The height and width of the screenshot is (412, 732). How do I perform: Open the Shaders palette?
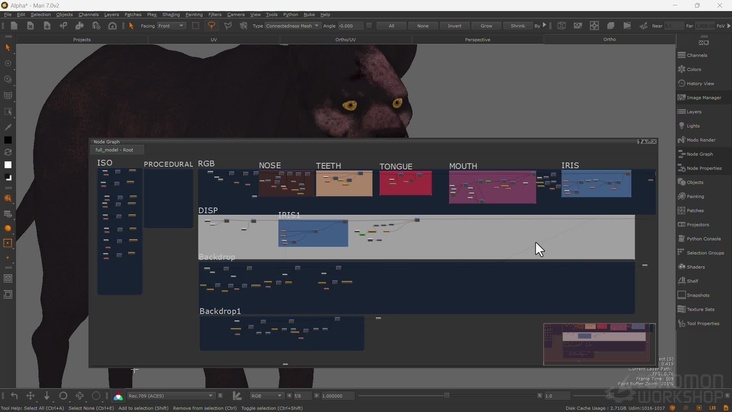click(696, 267)
